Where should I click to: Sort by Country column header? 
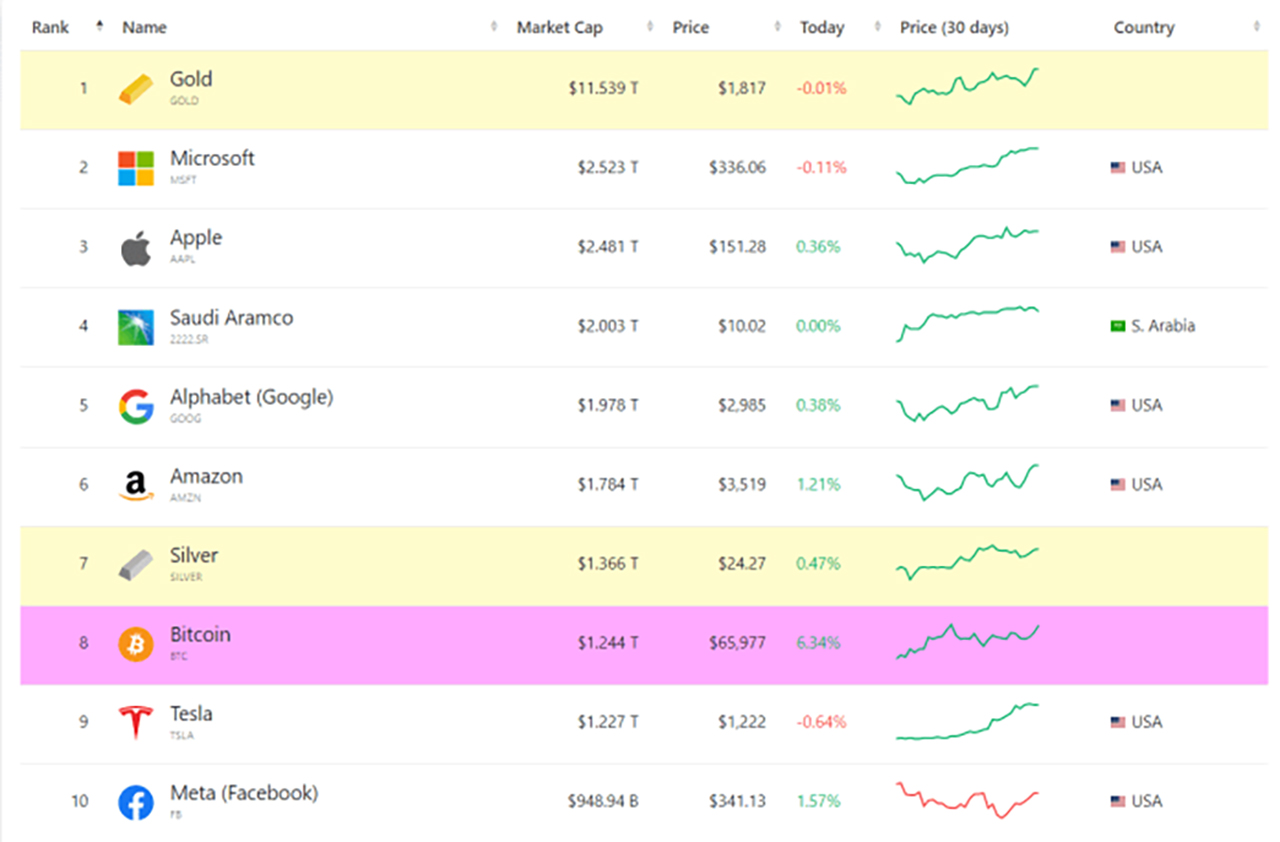[x=1144, y=27]
